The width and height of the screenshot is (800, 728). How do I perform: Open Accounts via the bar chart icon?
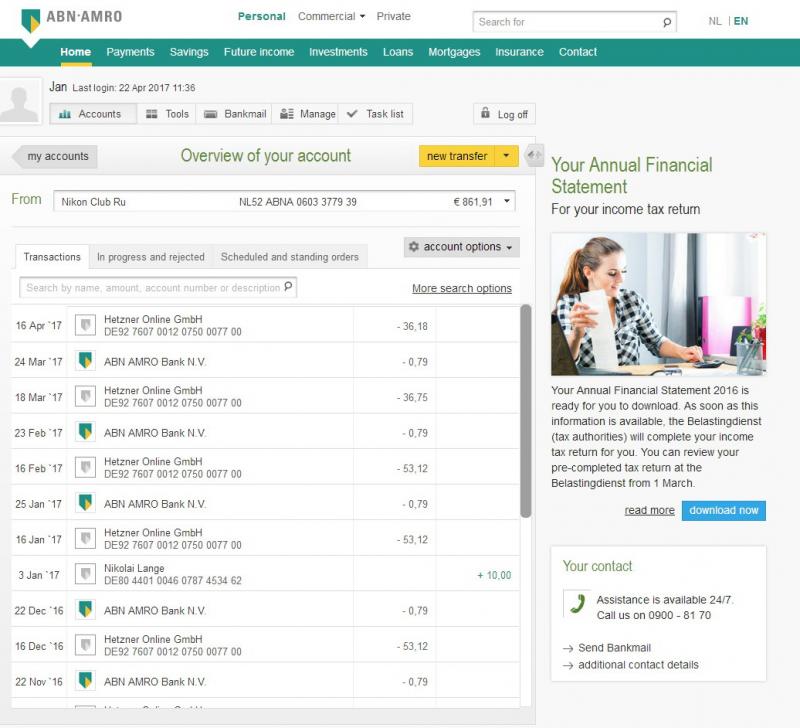tap(65, 114)
